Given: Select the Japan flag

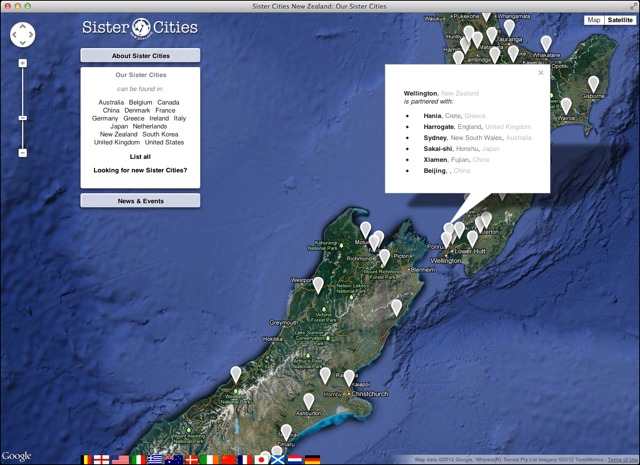Looking at the screenshot, I should click(261, 460).
